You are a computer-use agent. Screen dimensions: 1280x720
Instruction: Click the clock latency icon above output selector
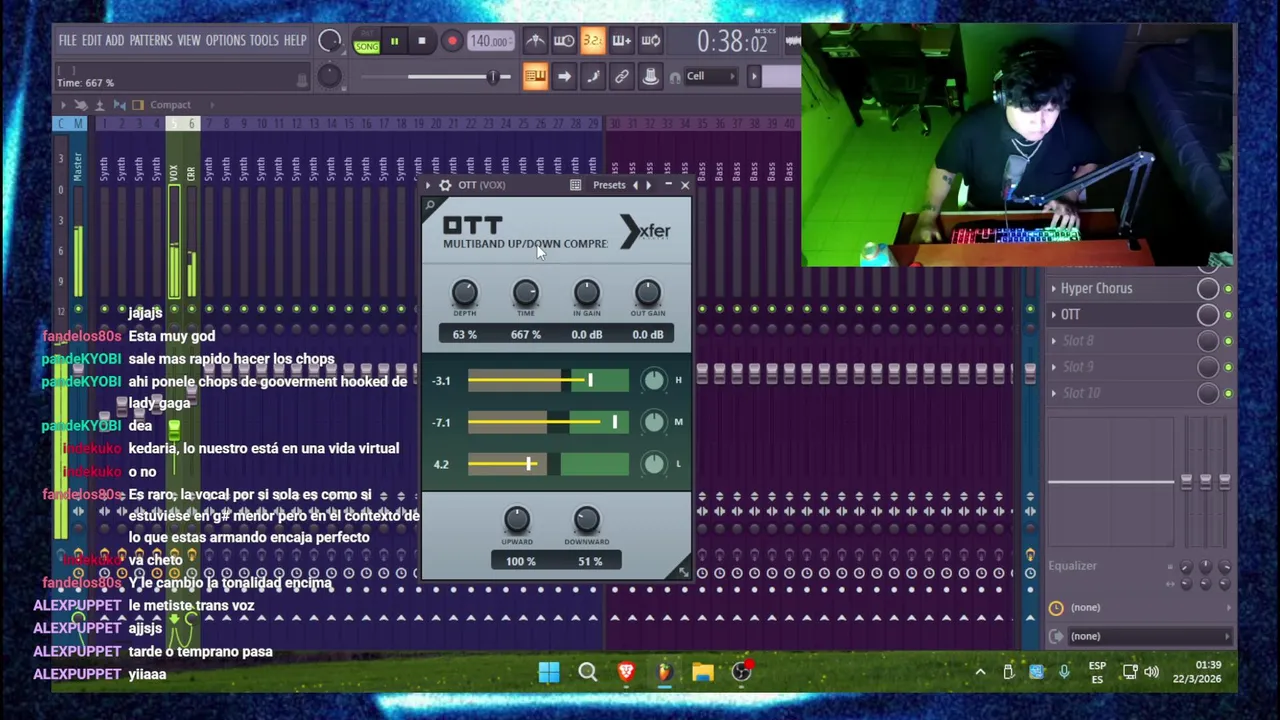1056,608
